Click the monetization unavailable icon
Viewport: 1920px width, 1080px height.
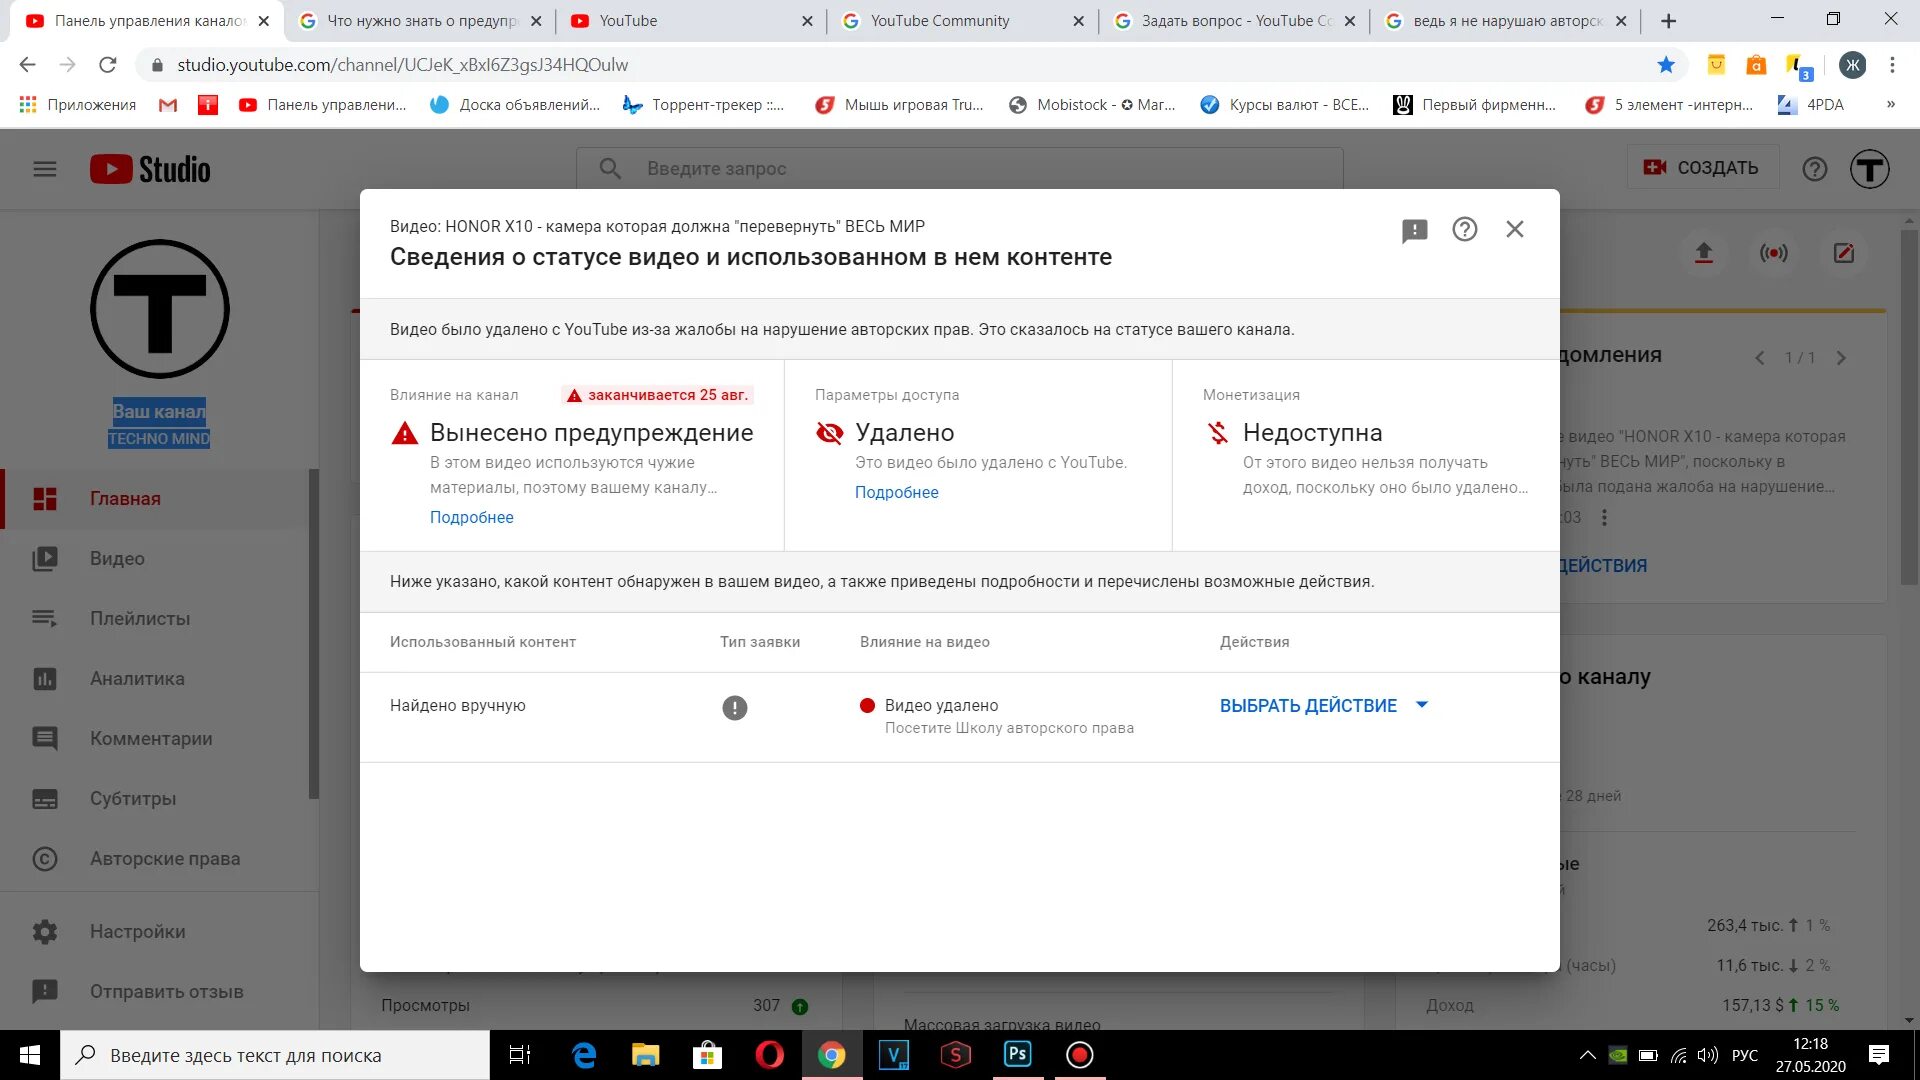(x=1215, y=431)
